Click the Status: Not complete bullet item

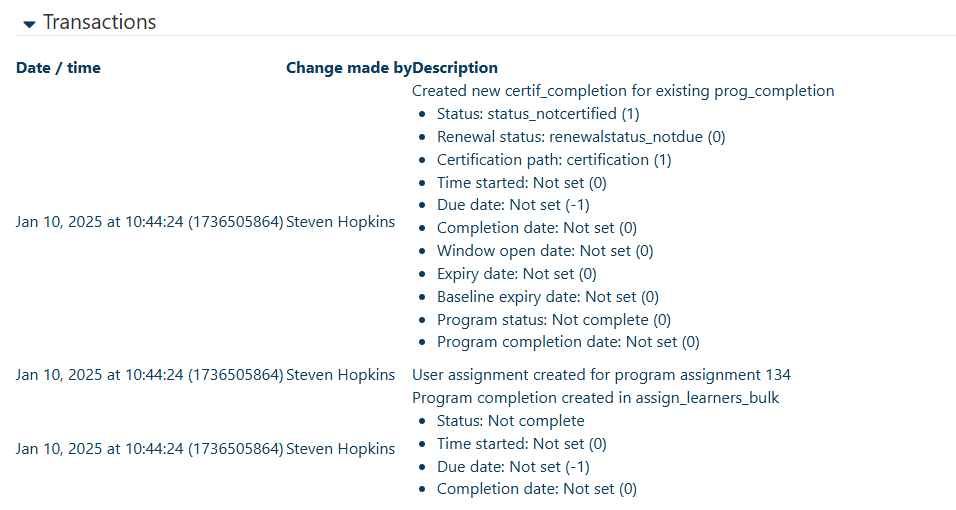tap(510, 421)
